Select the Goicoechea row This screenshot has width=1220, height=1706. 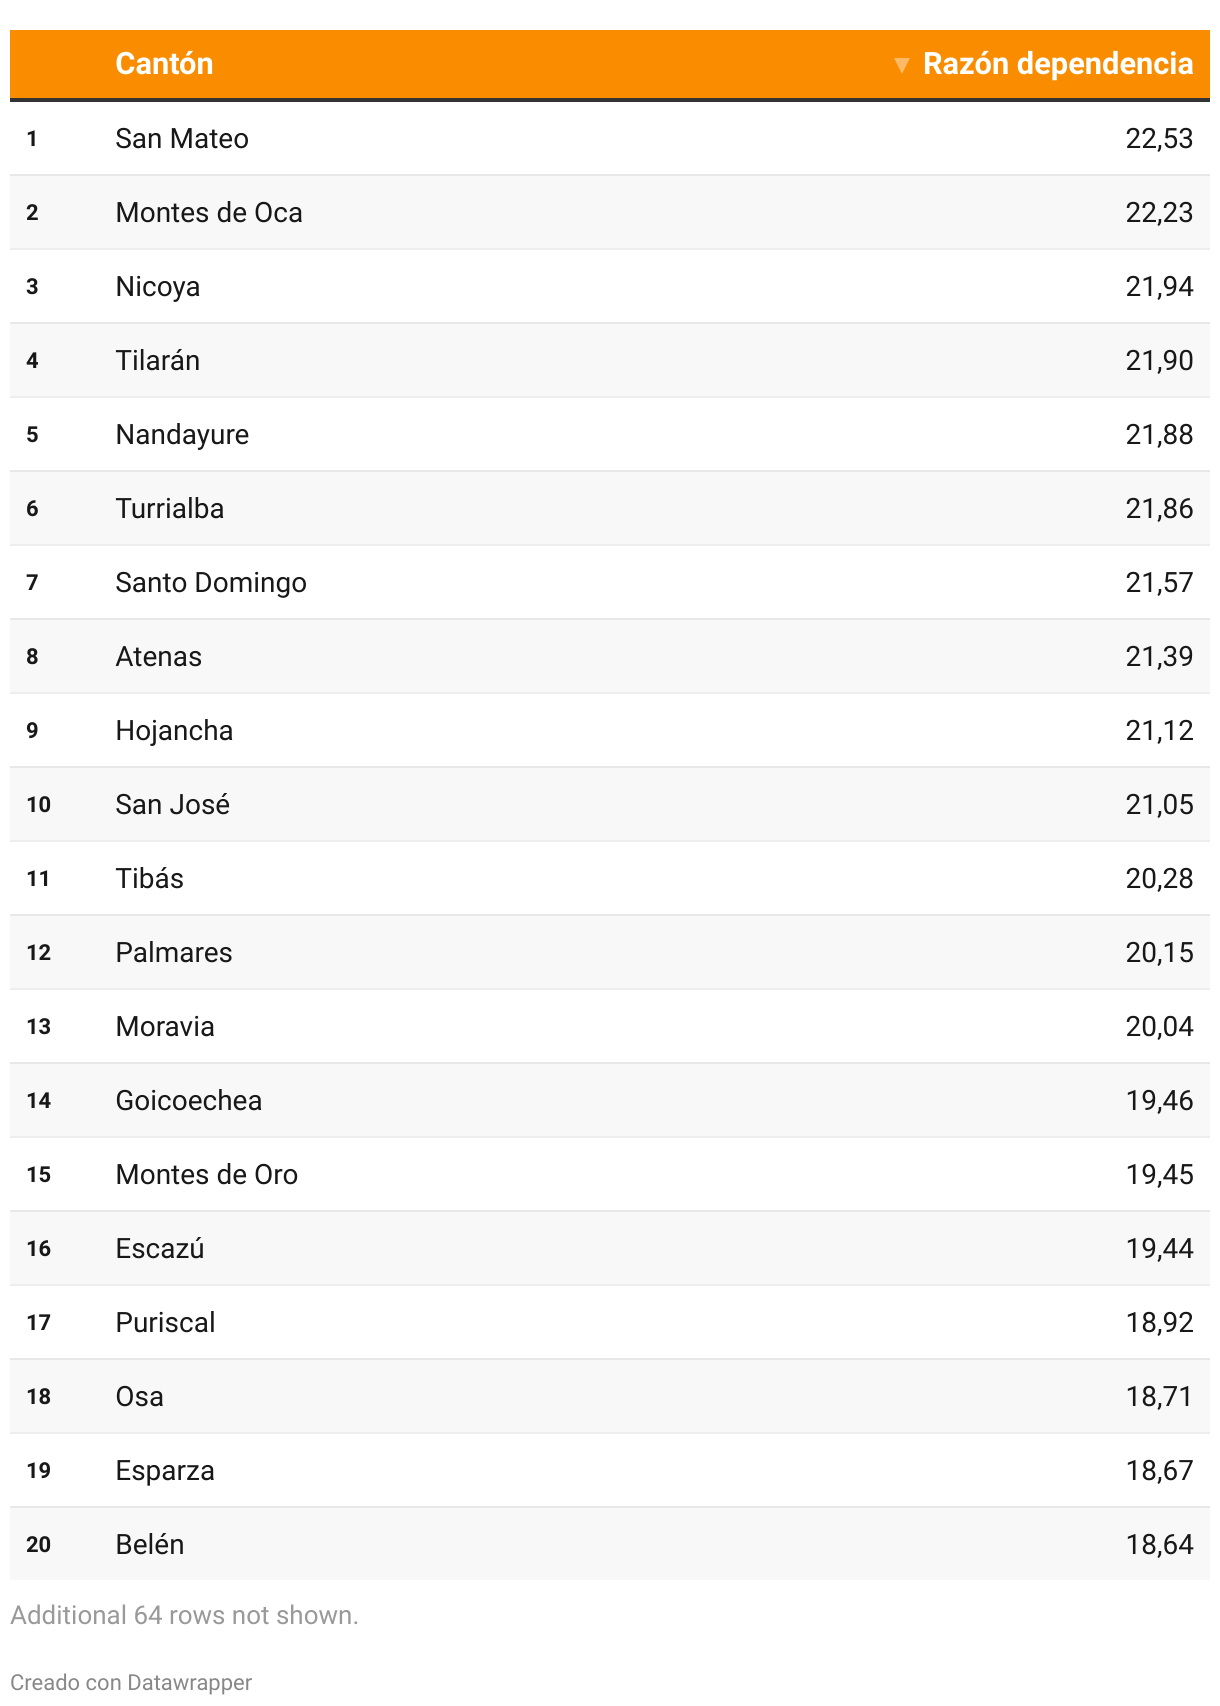(x=610, y=1100)
